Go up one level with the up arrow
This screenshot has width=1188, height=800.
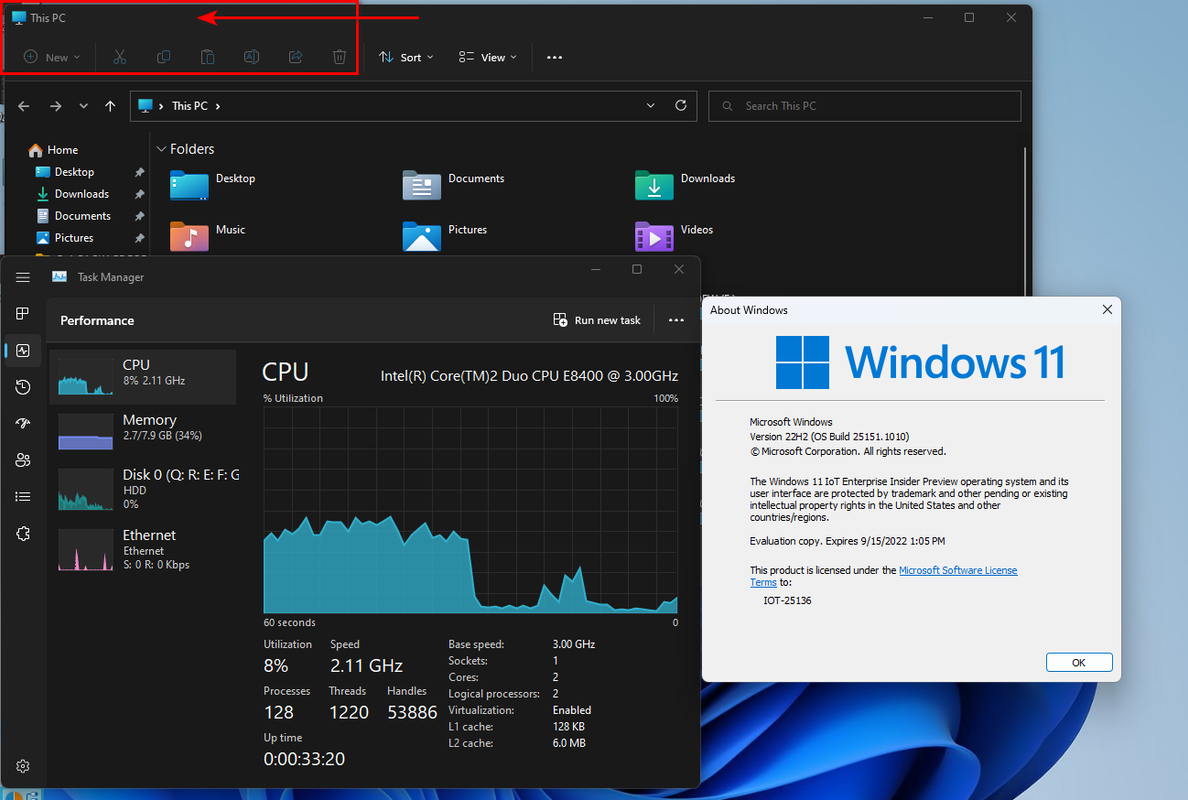[111, 106]
